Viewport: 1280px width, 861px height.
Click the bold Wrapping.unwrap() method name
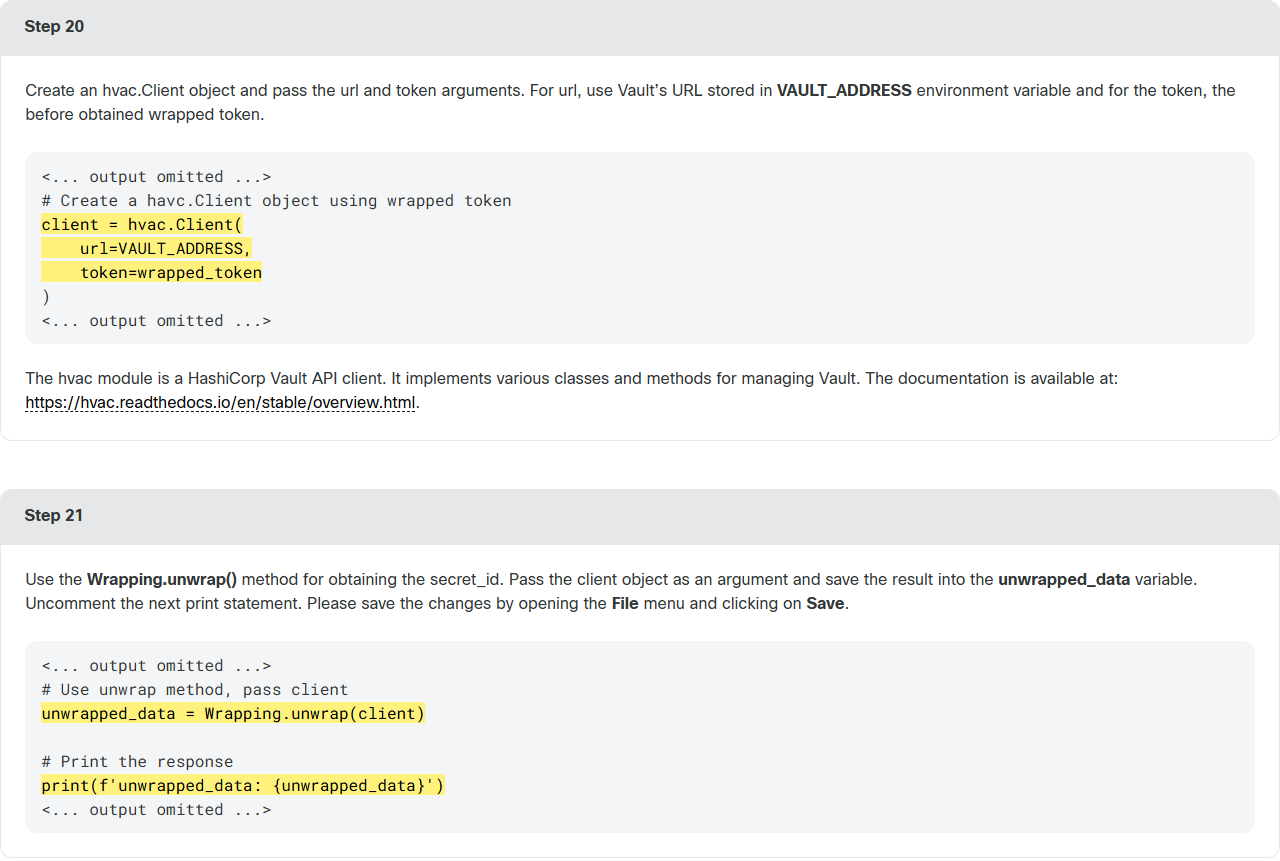pos(162,579)
